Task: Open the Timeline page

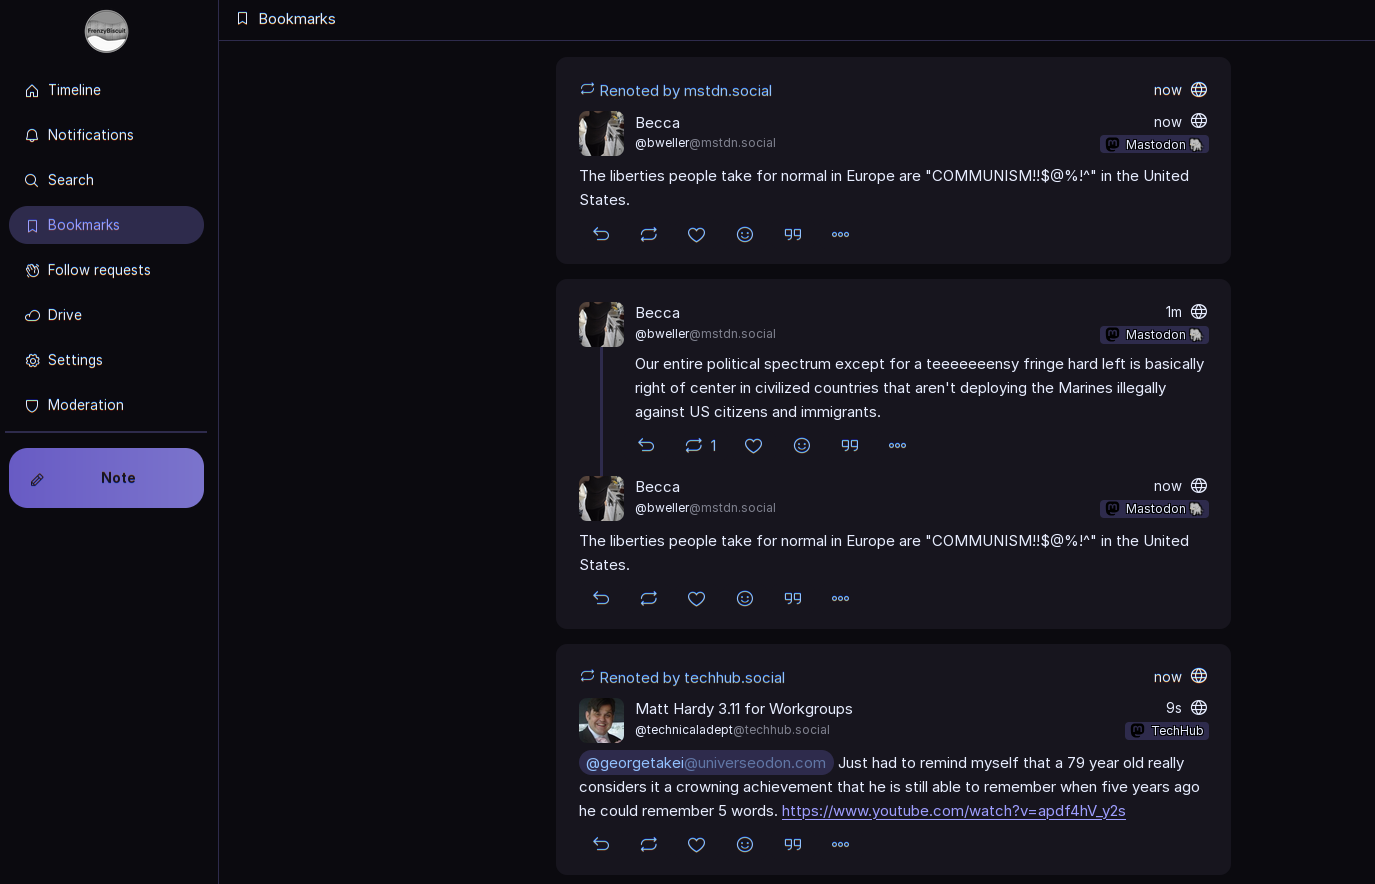Action: [x=74, y=90]
